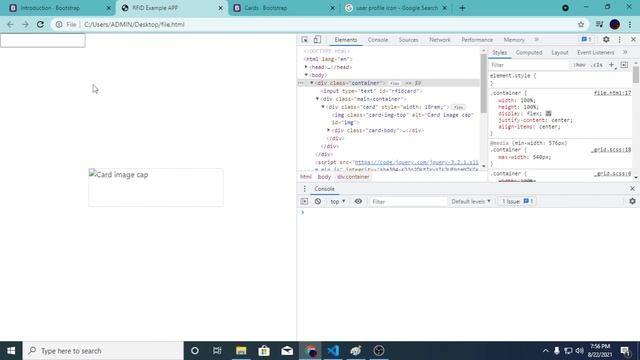Show console sidebar icon

[304, 201]
